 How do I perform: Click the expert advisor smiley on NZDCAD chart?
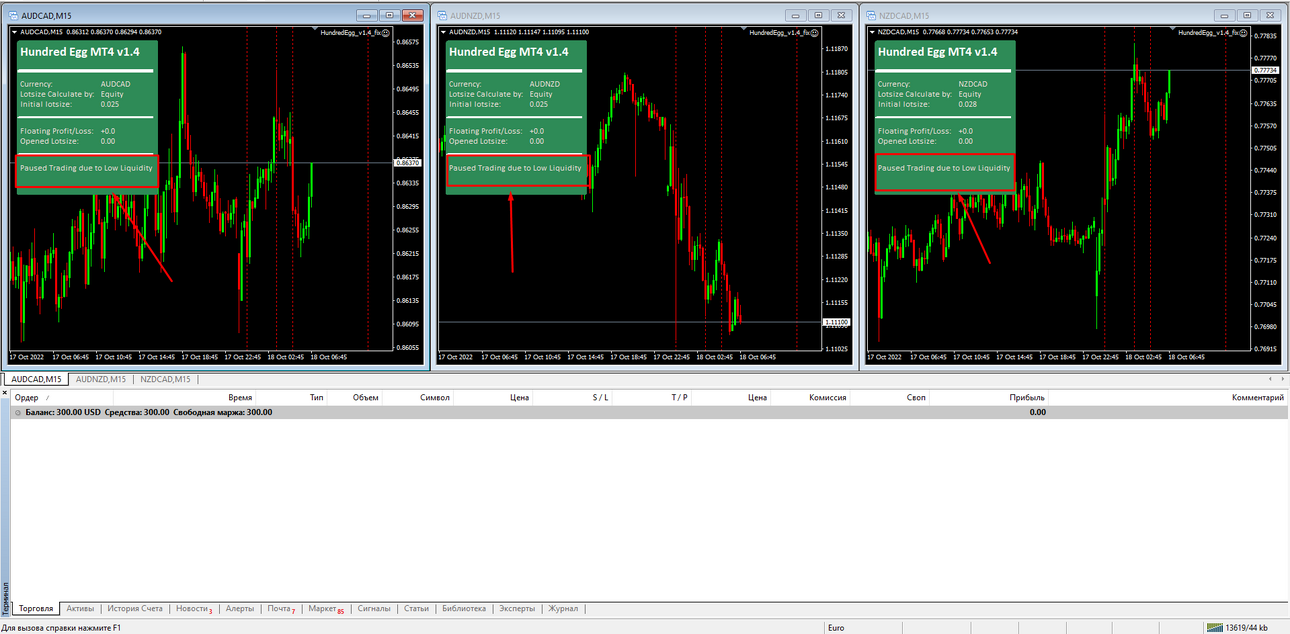(x=1244, y=32)
